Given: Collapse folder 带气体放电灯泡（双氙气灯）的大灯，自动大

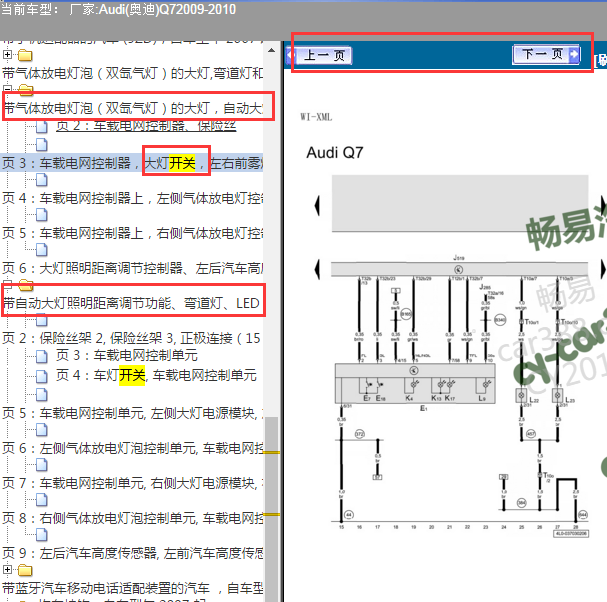Looking at the screenshot, I should coord(7,89).
